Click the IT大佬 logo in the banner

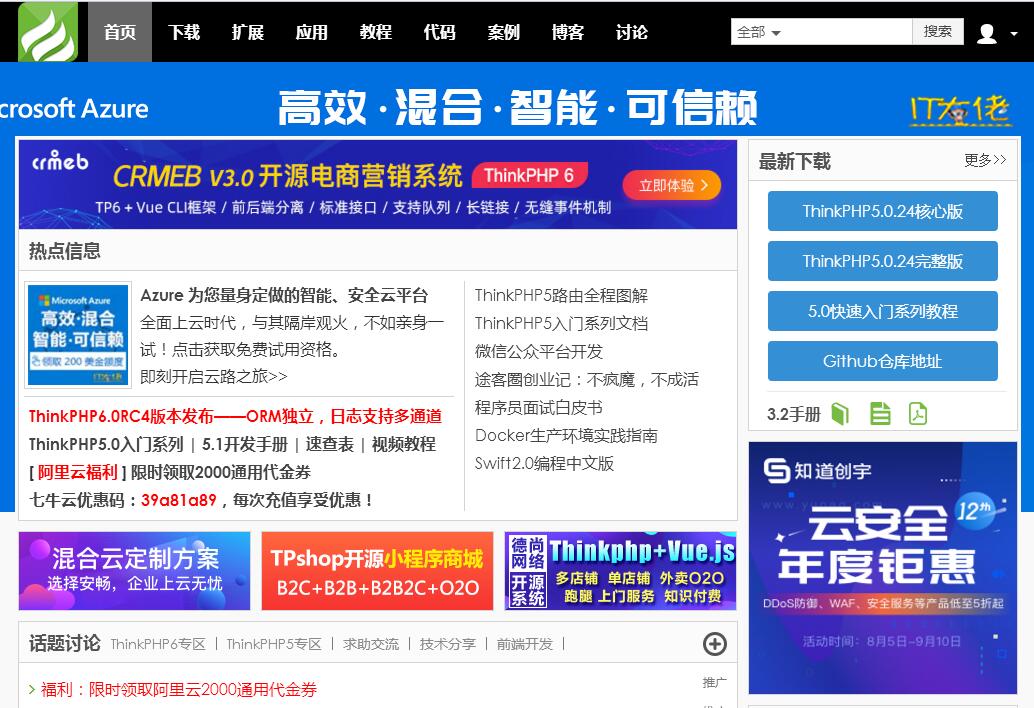[x=959, y=110]
